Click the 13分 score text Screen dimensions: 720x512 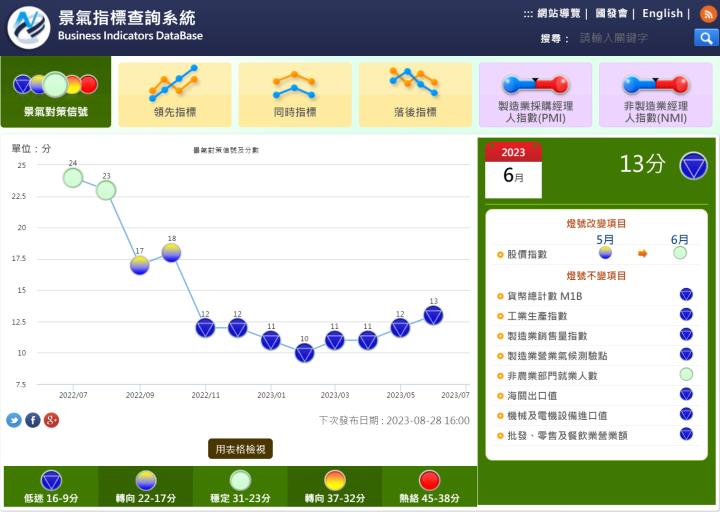click(642, 163)
